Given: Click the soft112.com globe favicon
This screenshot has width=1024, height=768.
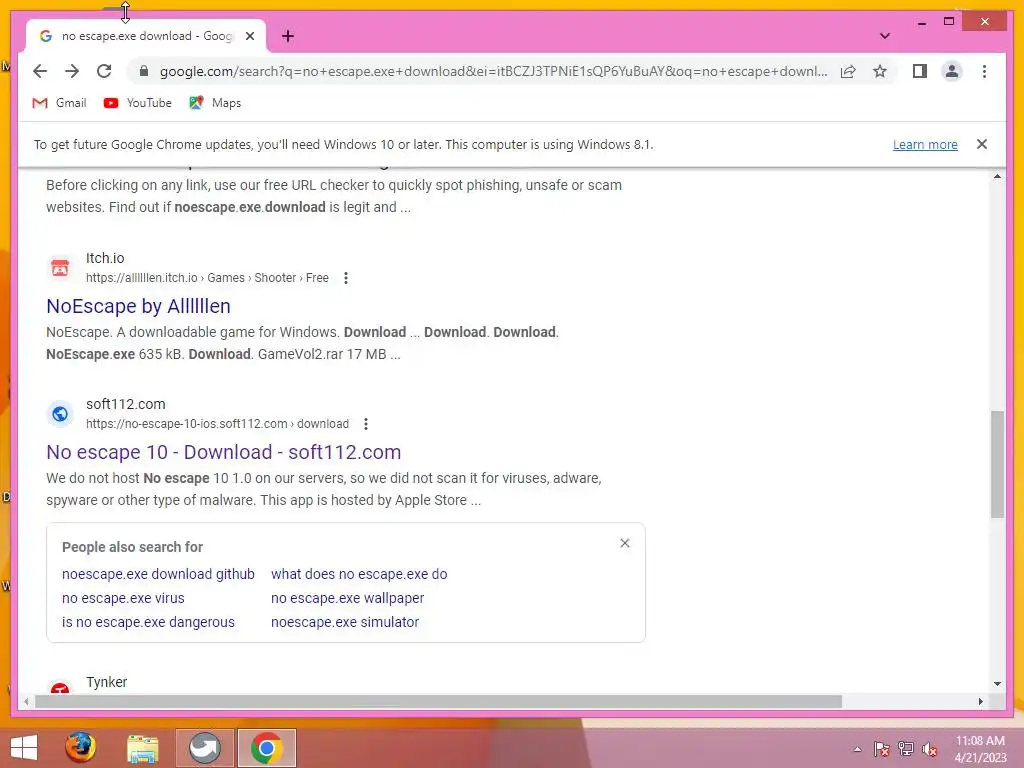Looking at the screenshot, I should [60, 414].
